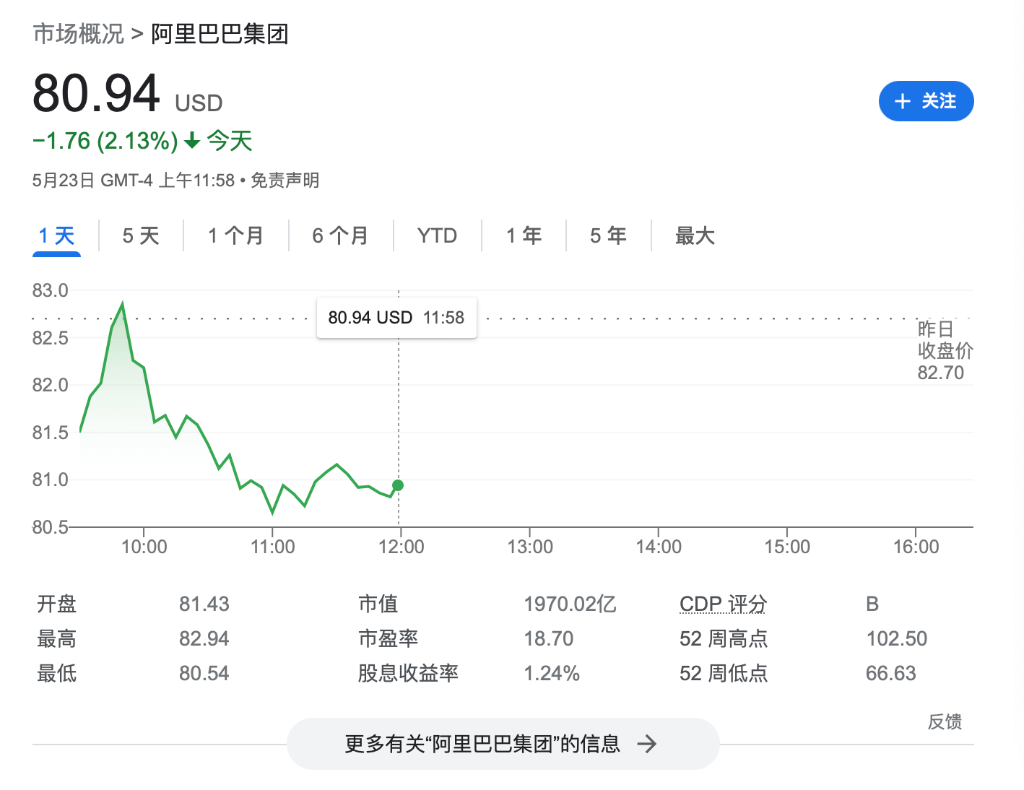This screenshot has width=1024, height=790.
Task: Select the 6 个月 range tab
Action: 340,236
